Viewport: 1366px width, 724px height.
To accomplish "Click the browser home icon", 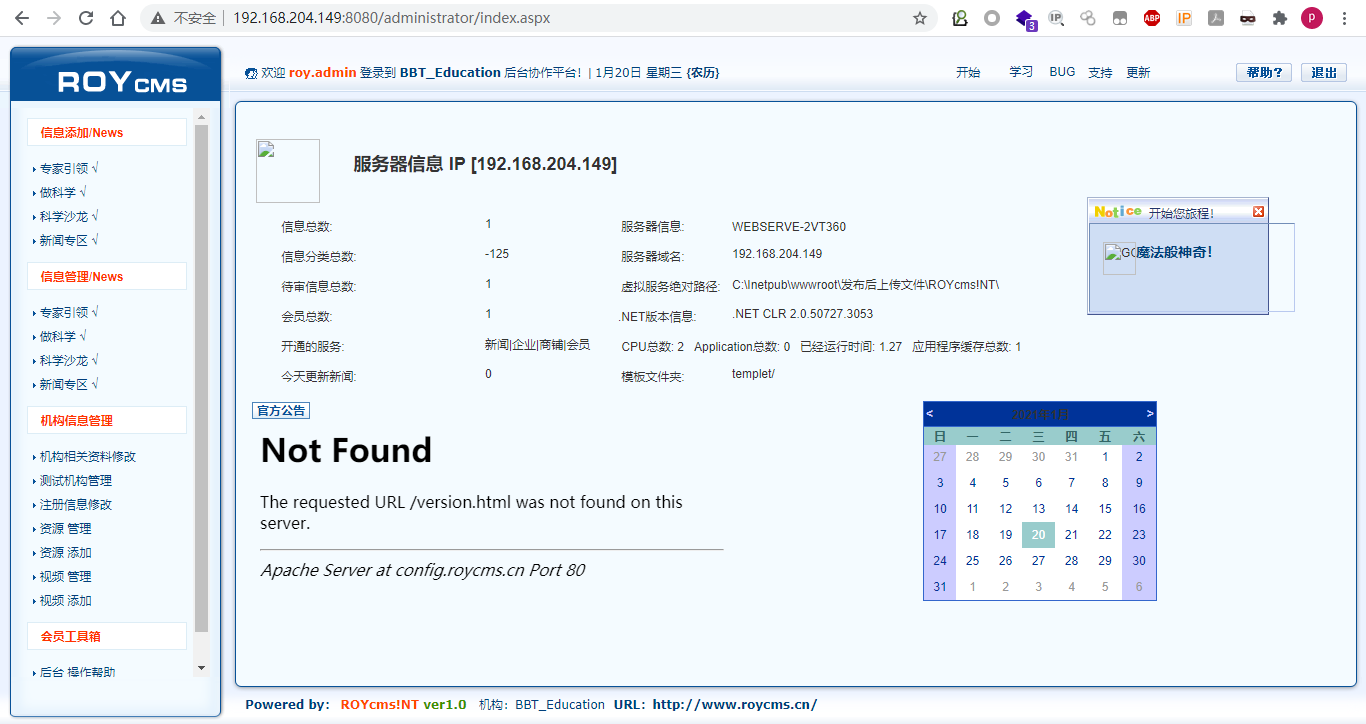I will [x=117, y=17].
